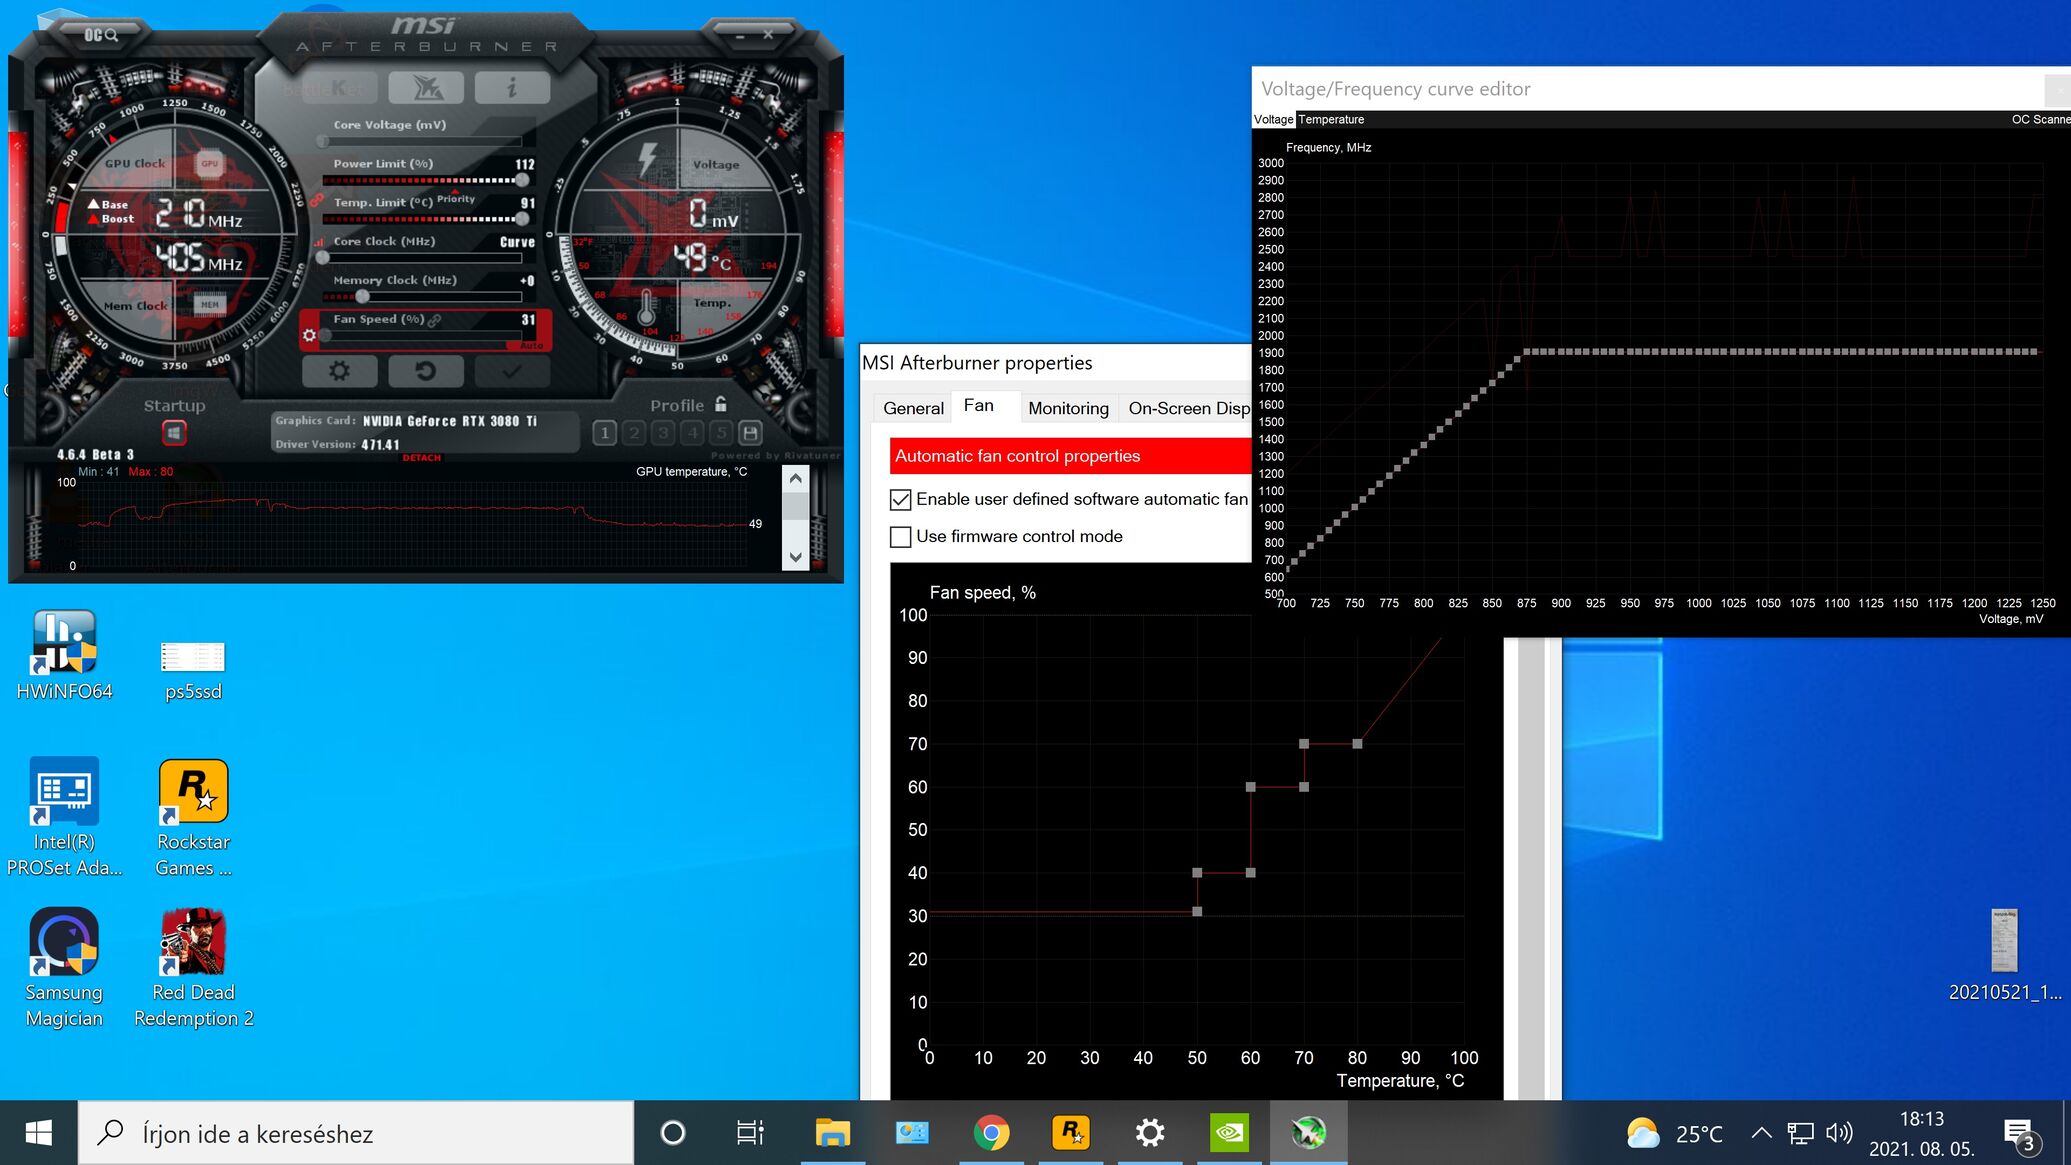2071x1165 pixels.
Task: Select the Temperature tab in curve editor
Action: pyautogui.click(x=1331, y=119)
